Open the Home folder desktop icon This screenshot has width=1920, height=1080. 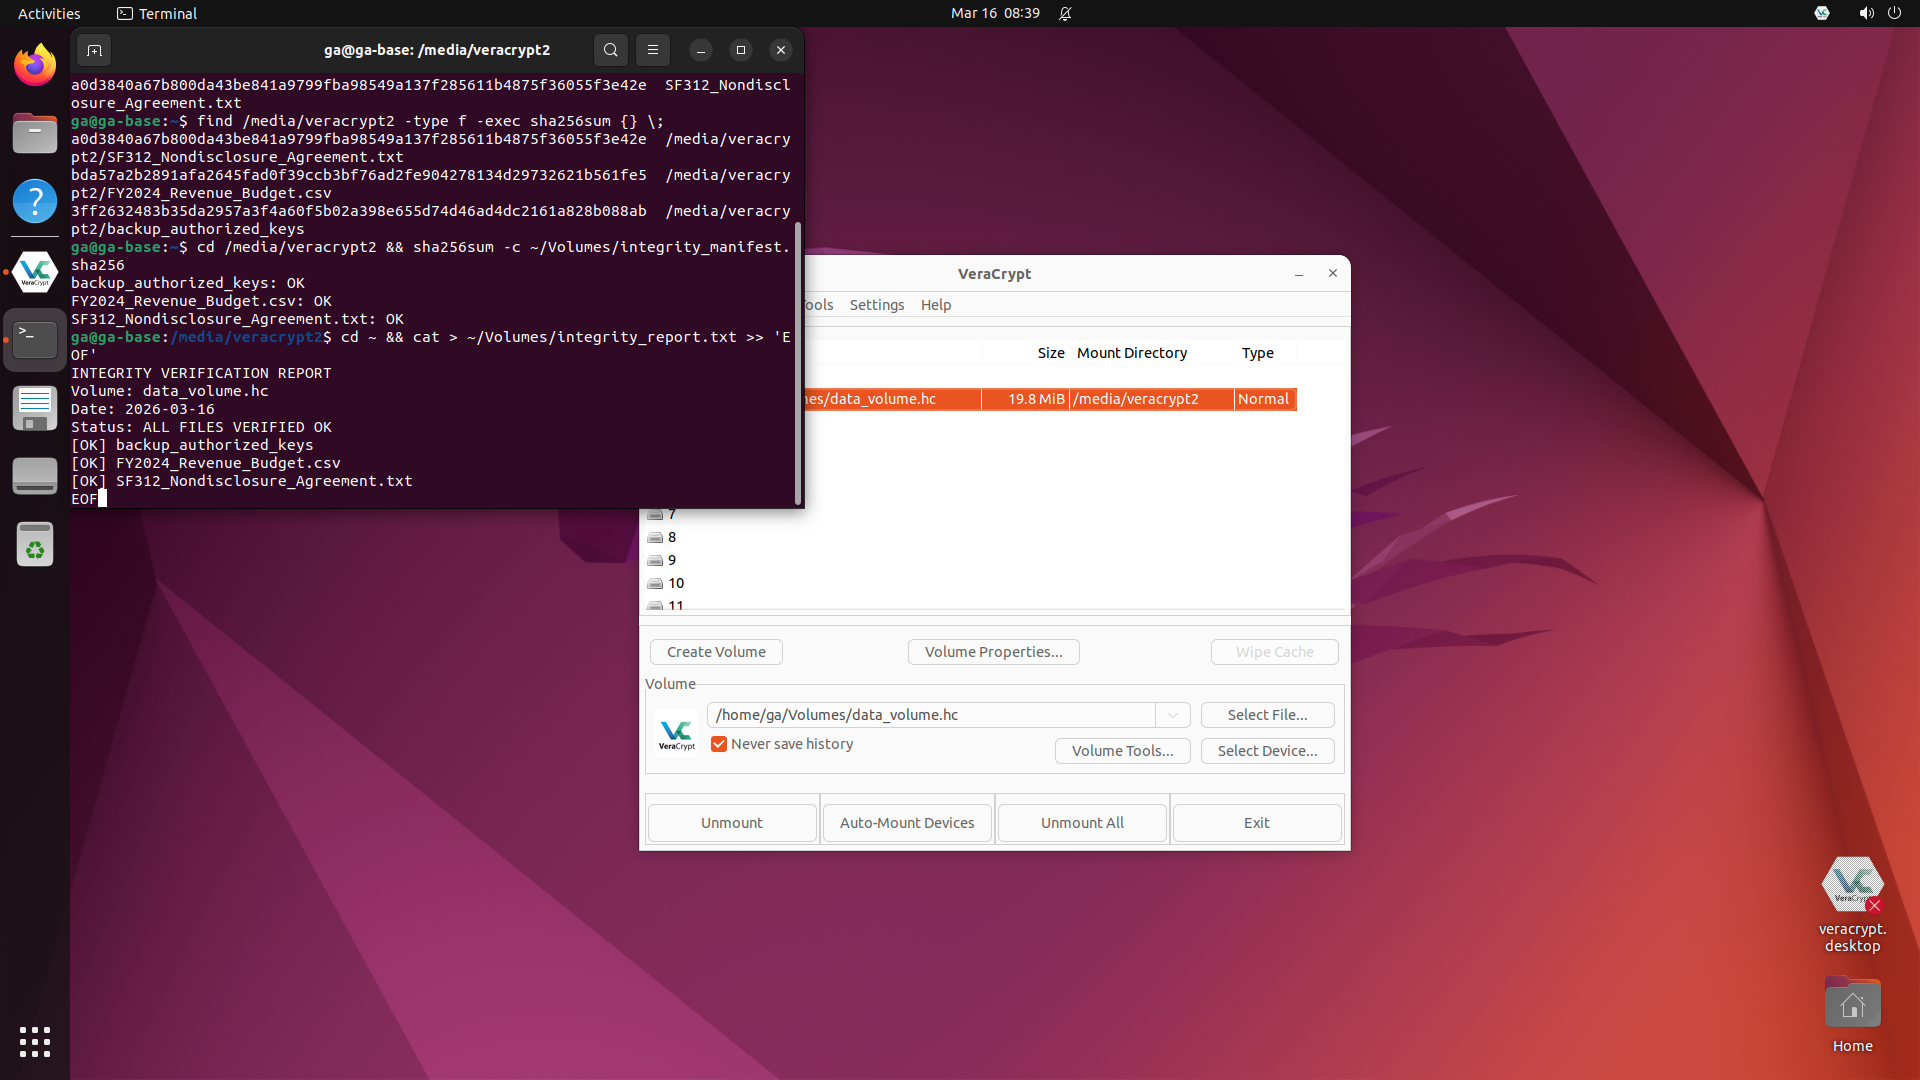coord(1852,1002)
